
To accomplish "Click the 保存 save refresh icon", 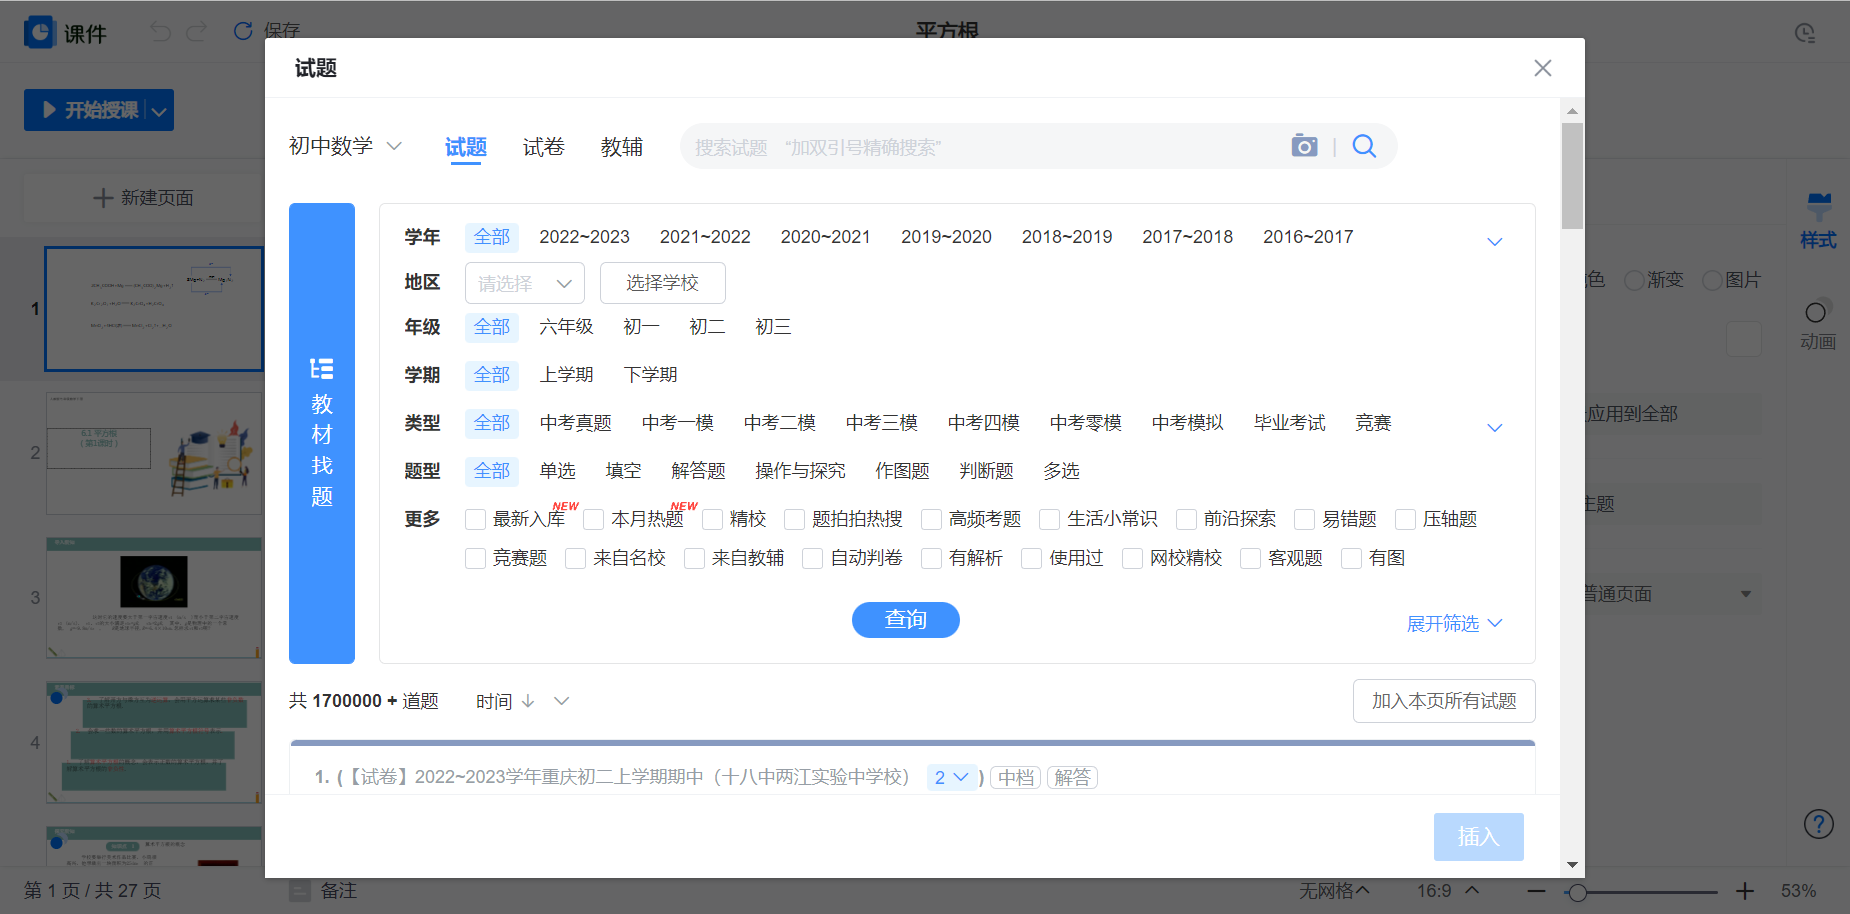I will [x=243, y=31].
